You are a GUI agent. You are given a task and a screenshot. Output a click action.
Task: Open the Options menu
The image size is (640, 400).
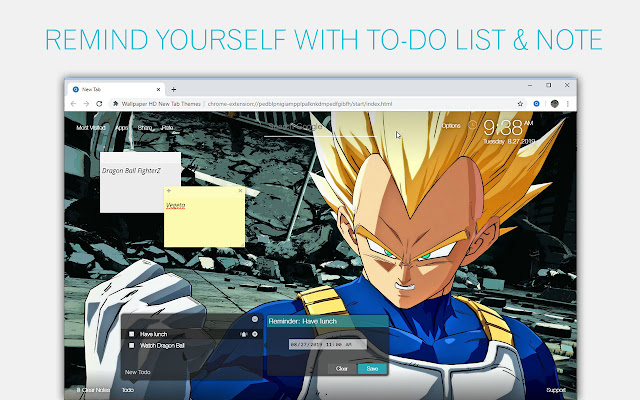[451, 126]
